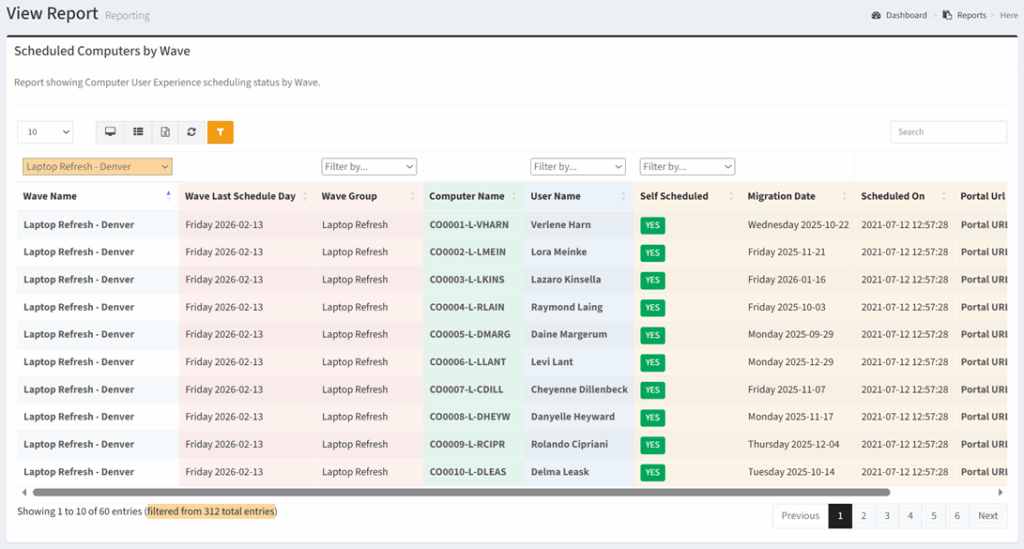Sort by User Name column arrows
The height and width of the screenshot is (549, 1024).
tap(623, 196)
